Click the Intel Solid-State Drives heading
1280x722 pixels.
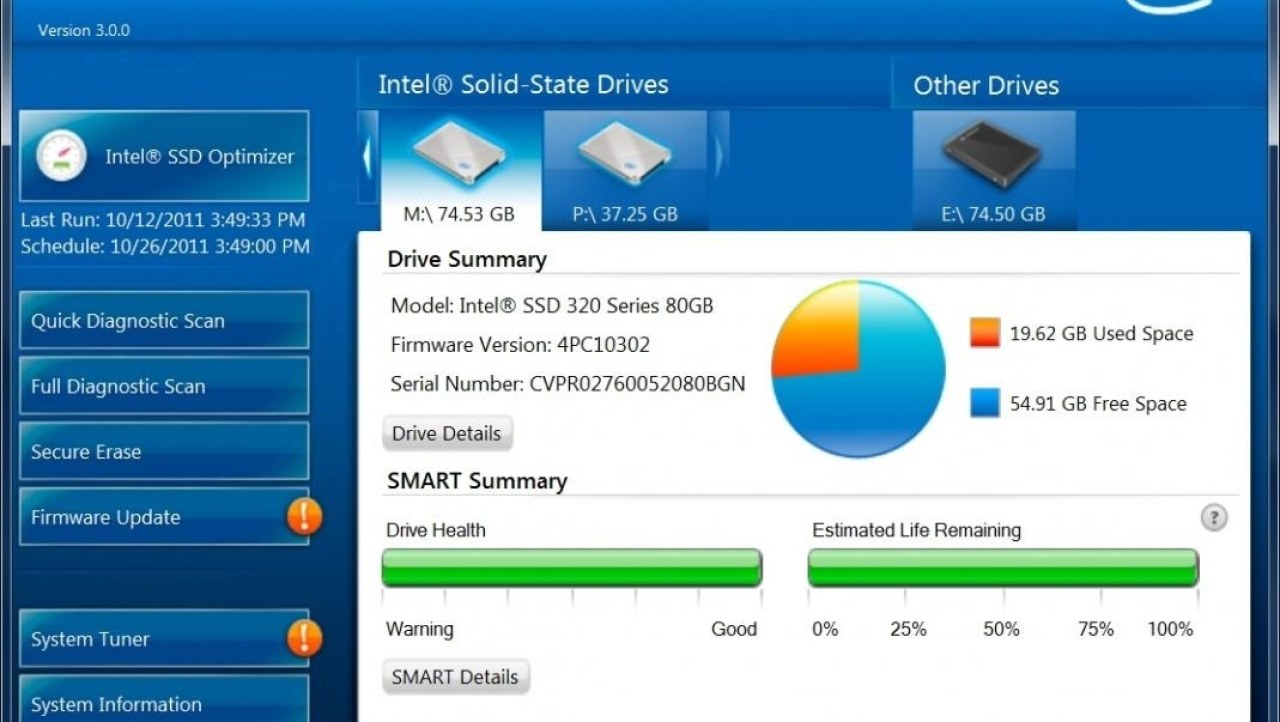pos(523,85)
